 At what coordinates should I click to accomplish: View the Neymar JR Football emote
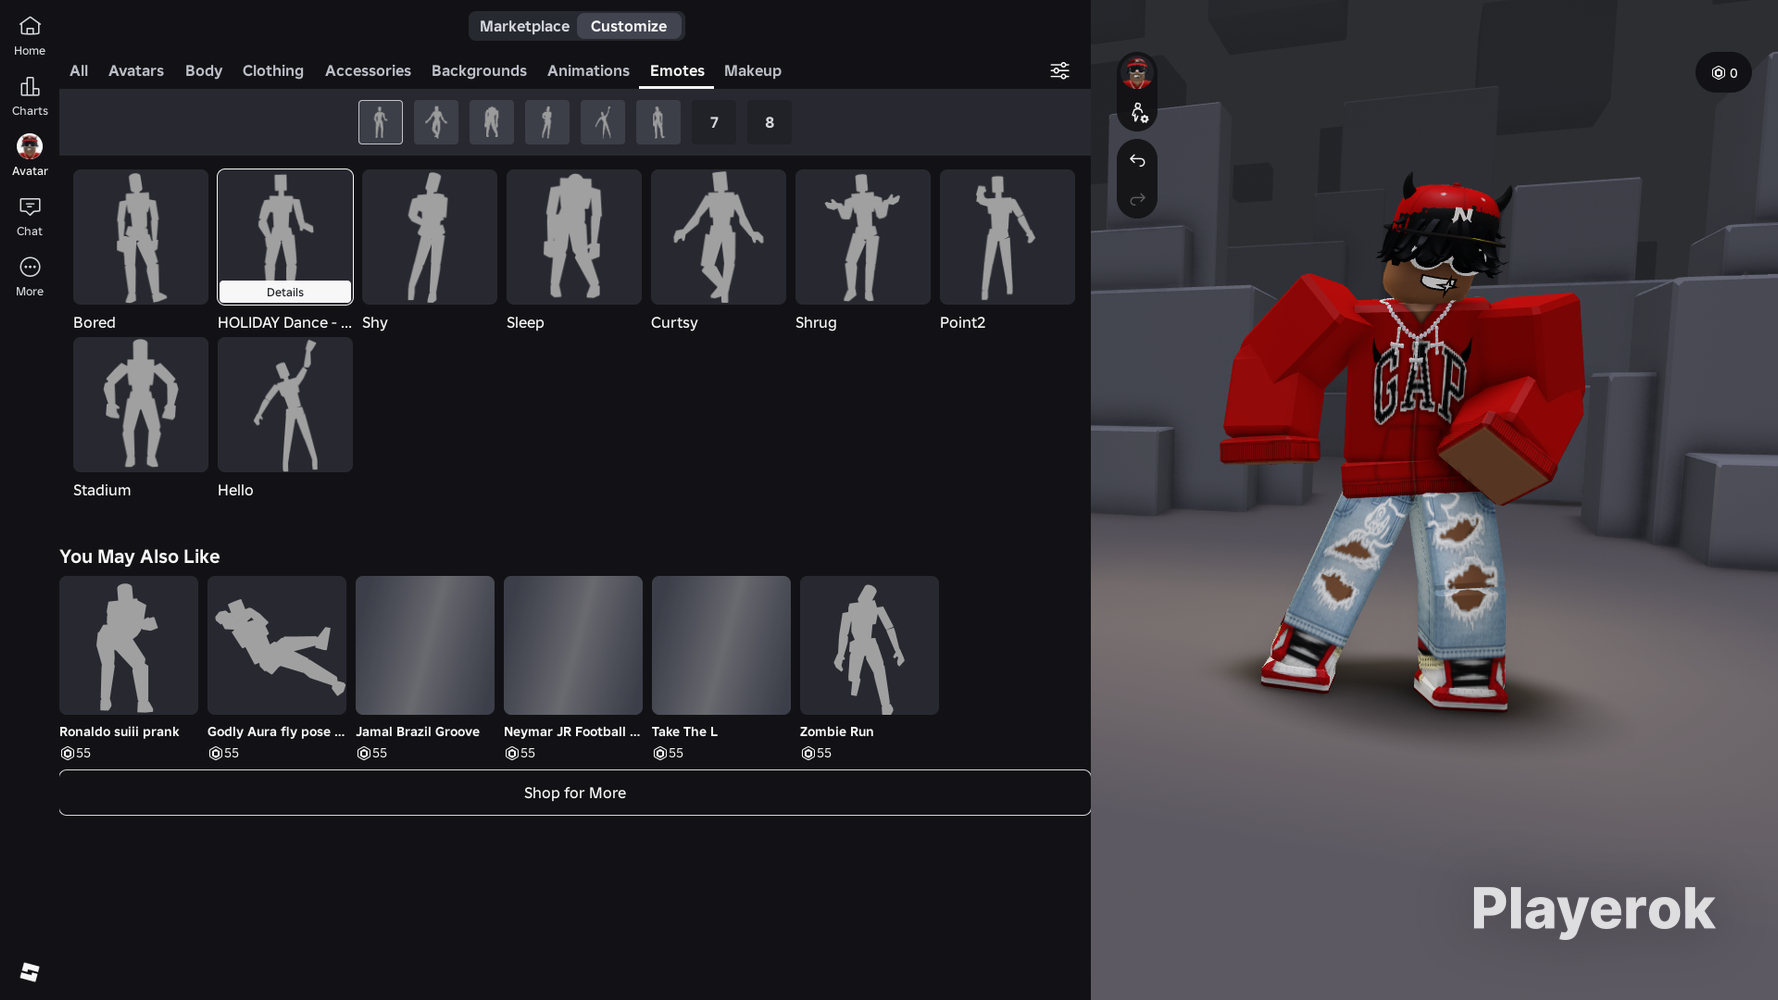coord(573,645)
